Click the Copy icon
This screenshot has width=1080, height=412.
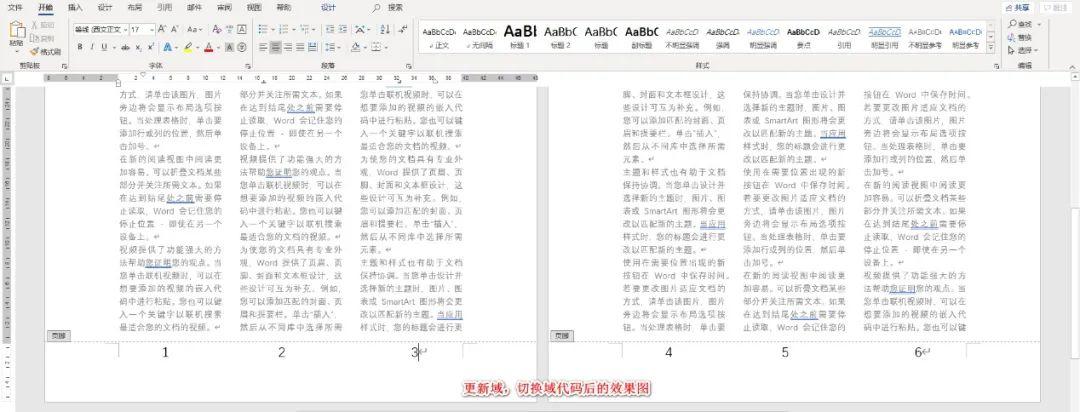[x=34, y=38]
